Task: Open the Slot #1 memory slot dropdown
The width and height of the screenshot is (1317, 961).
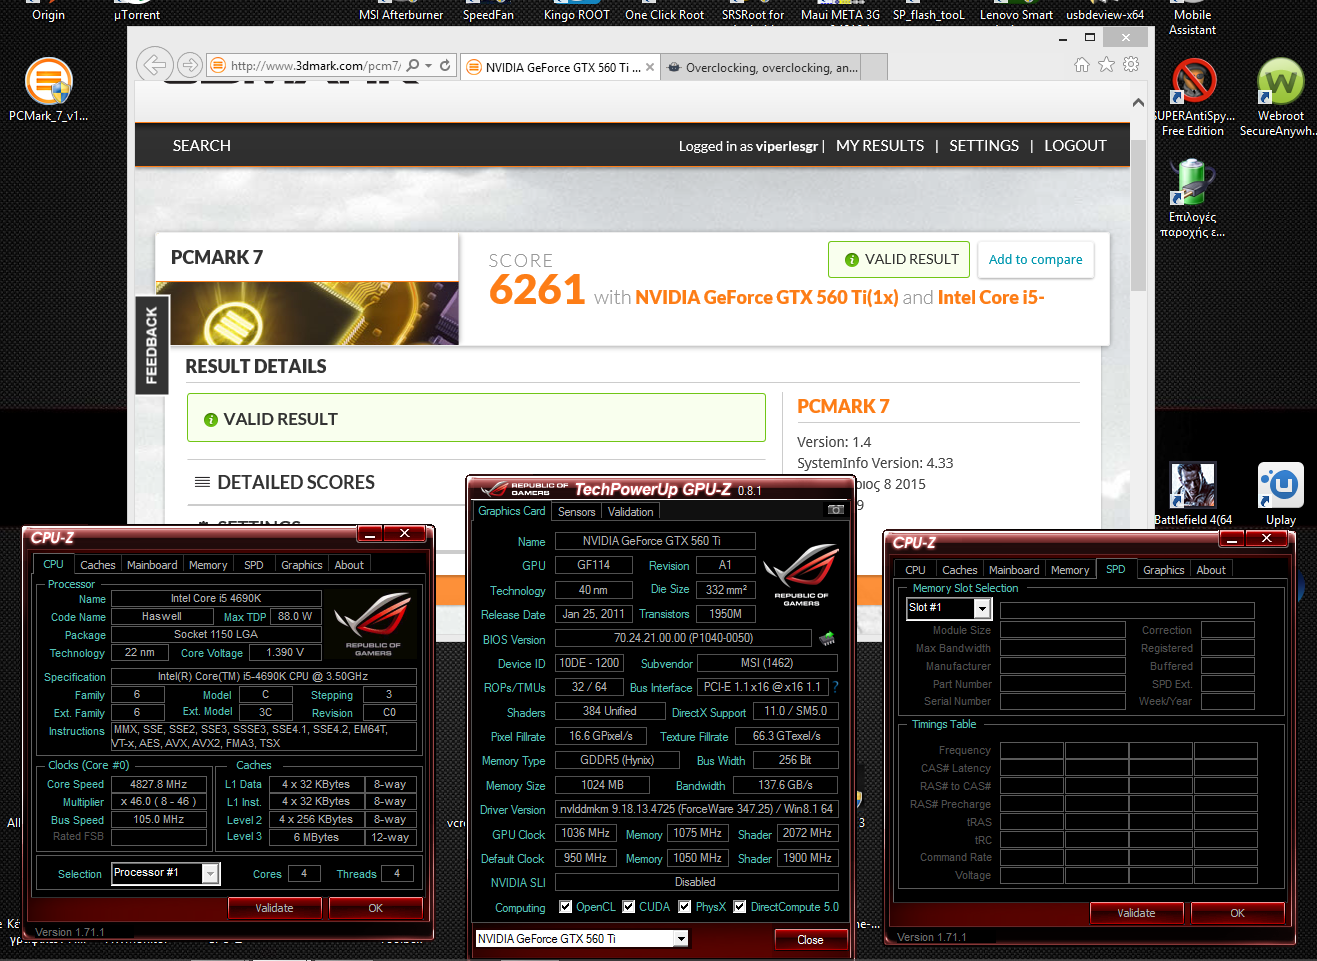Action: click(982, 609)
